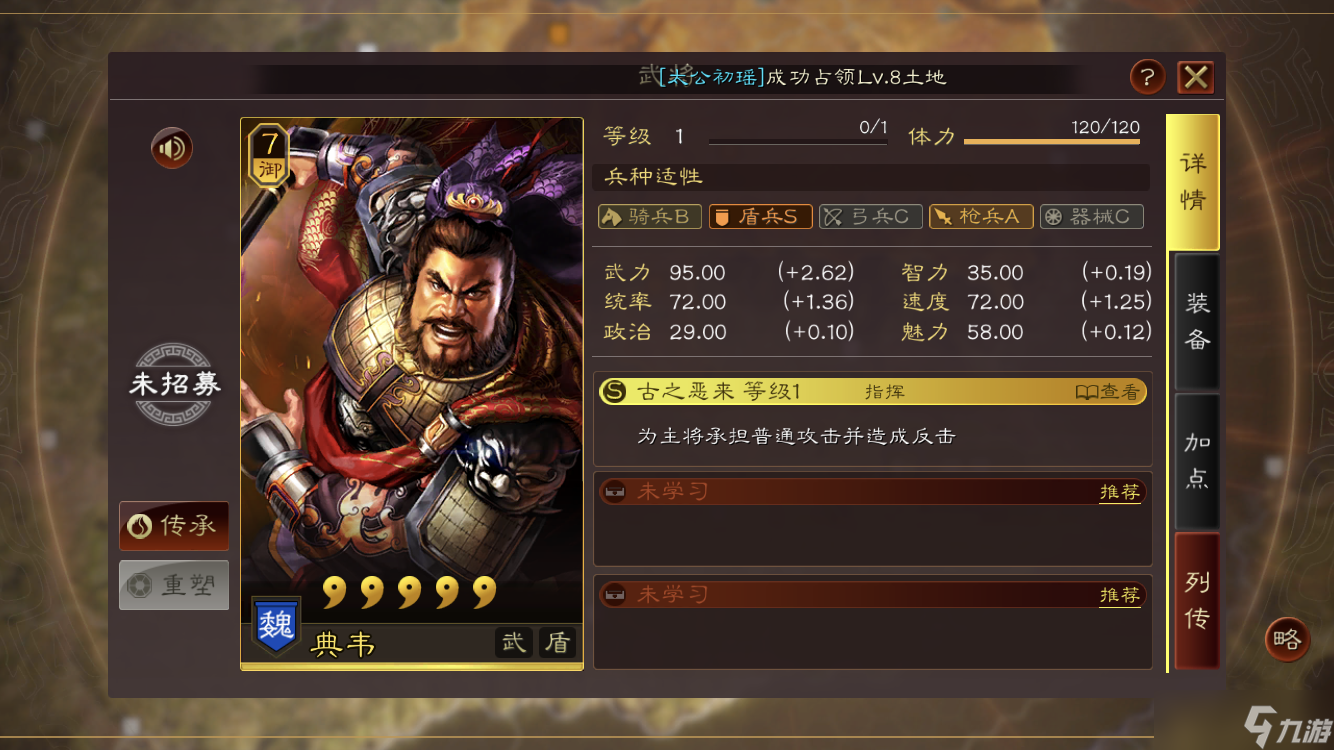
Task: Switch to the 加点 stat points tab
Action: click(1197, 461)
